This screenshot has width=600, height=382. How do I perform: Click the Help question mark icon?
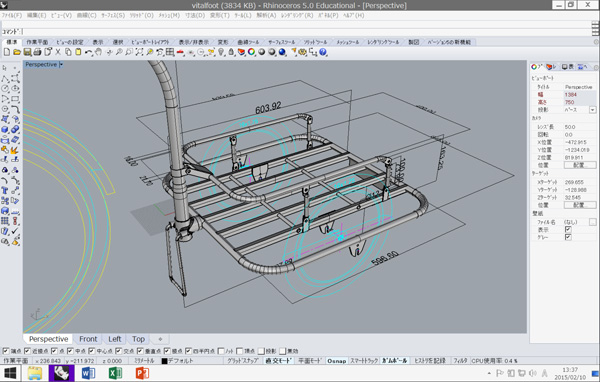[x=323, y=52]
